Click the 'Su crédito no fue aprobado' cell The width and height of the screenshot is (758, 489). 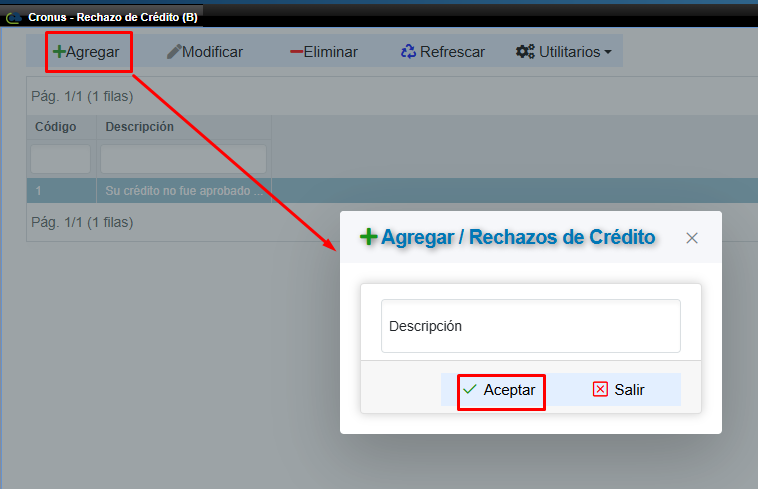(184, 191)
